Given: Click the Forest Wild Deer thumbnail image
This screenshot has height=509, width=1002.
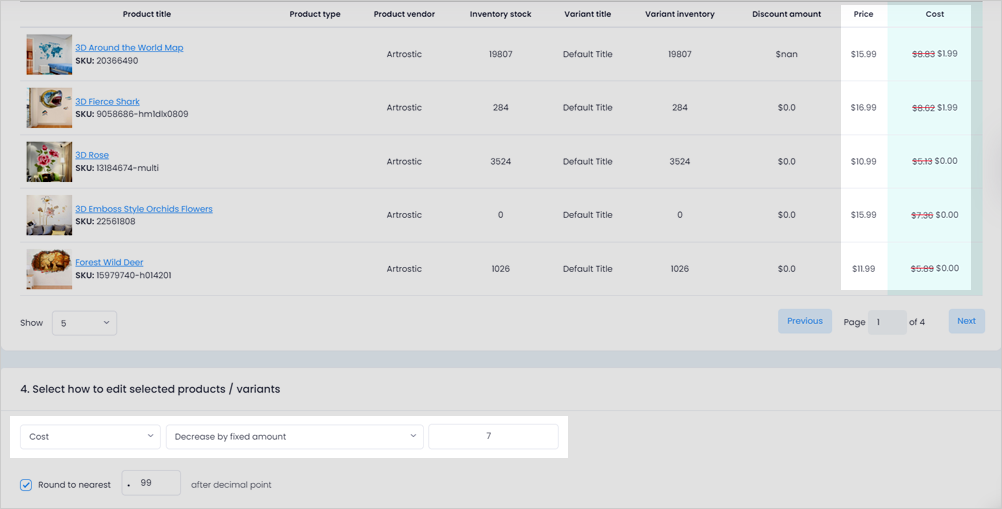Looking at the screenshot, I should 49,269.
